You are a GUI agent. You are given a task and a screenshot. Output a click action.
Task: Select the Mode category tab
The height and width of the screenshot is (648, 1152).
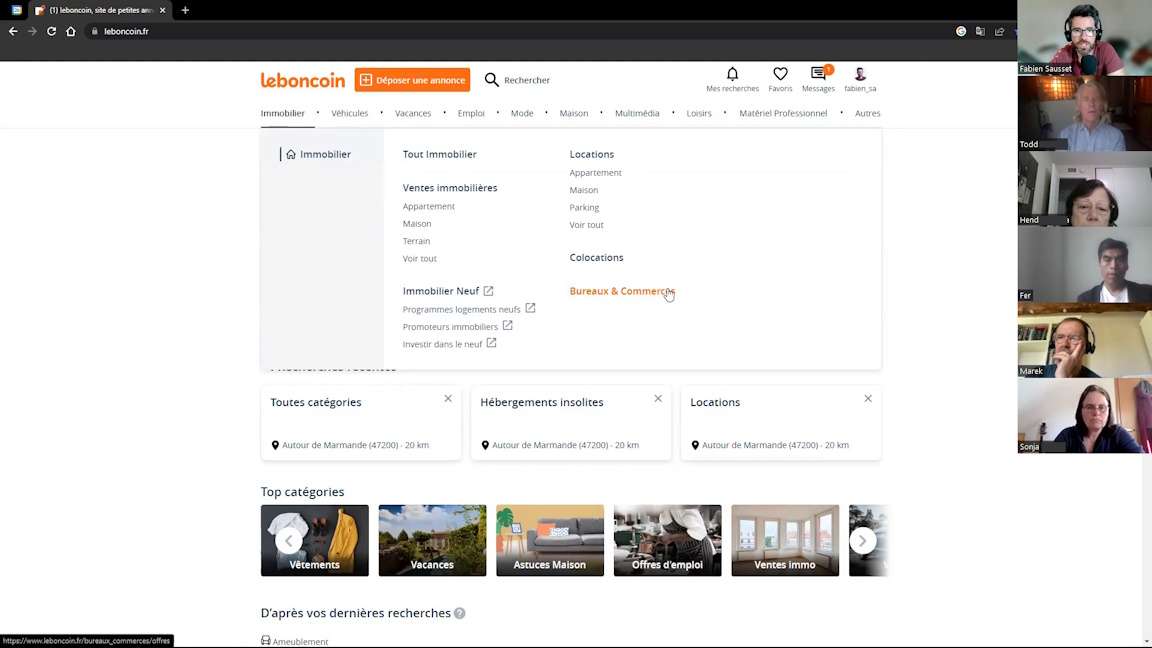point(522,113)
